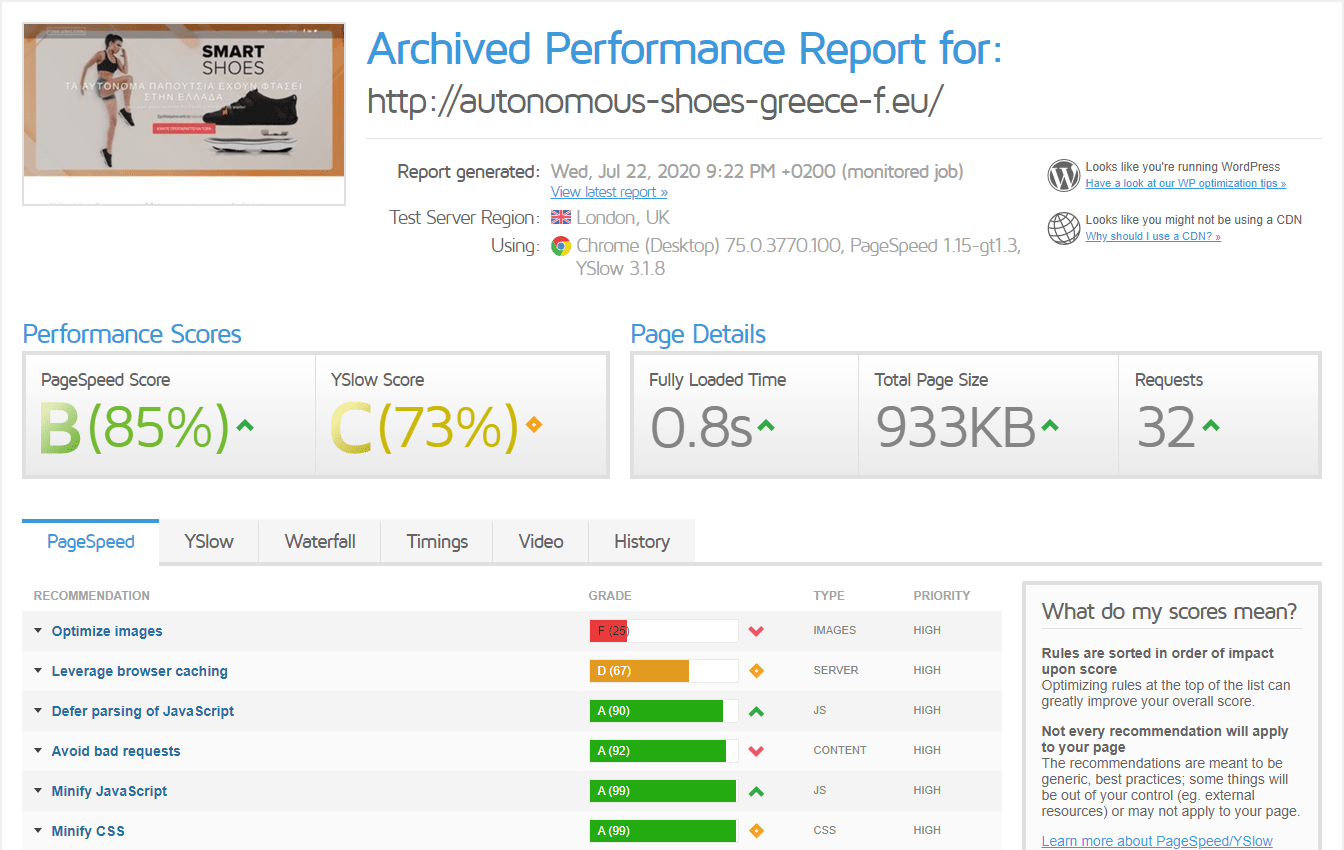Viewport: 1344px width, 850px height.
Task: Click green arrow next to Fully Loaded Time
Action: coord(766,425)
